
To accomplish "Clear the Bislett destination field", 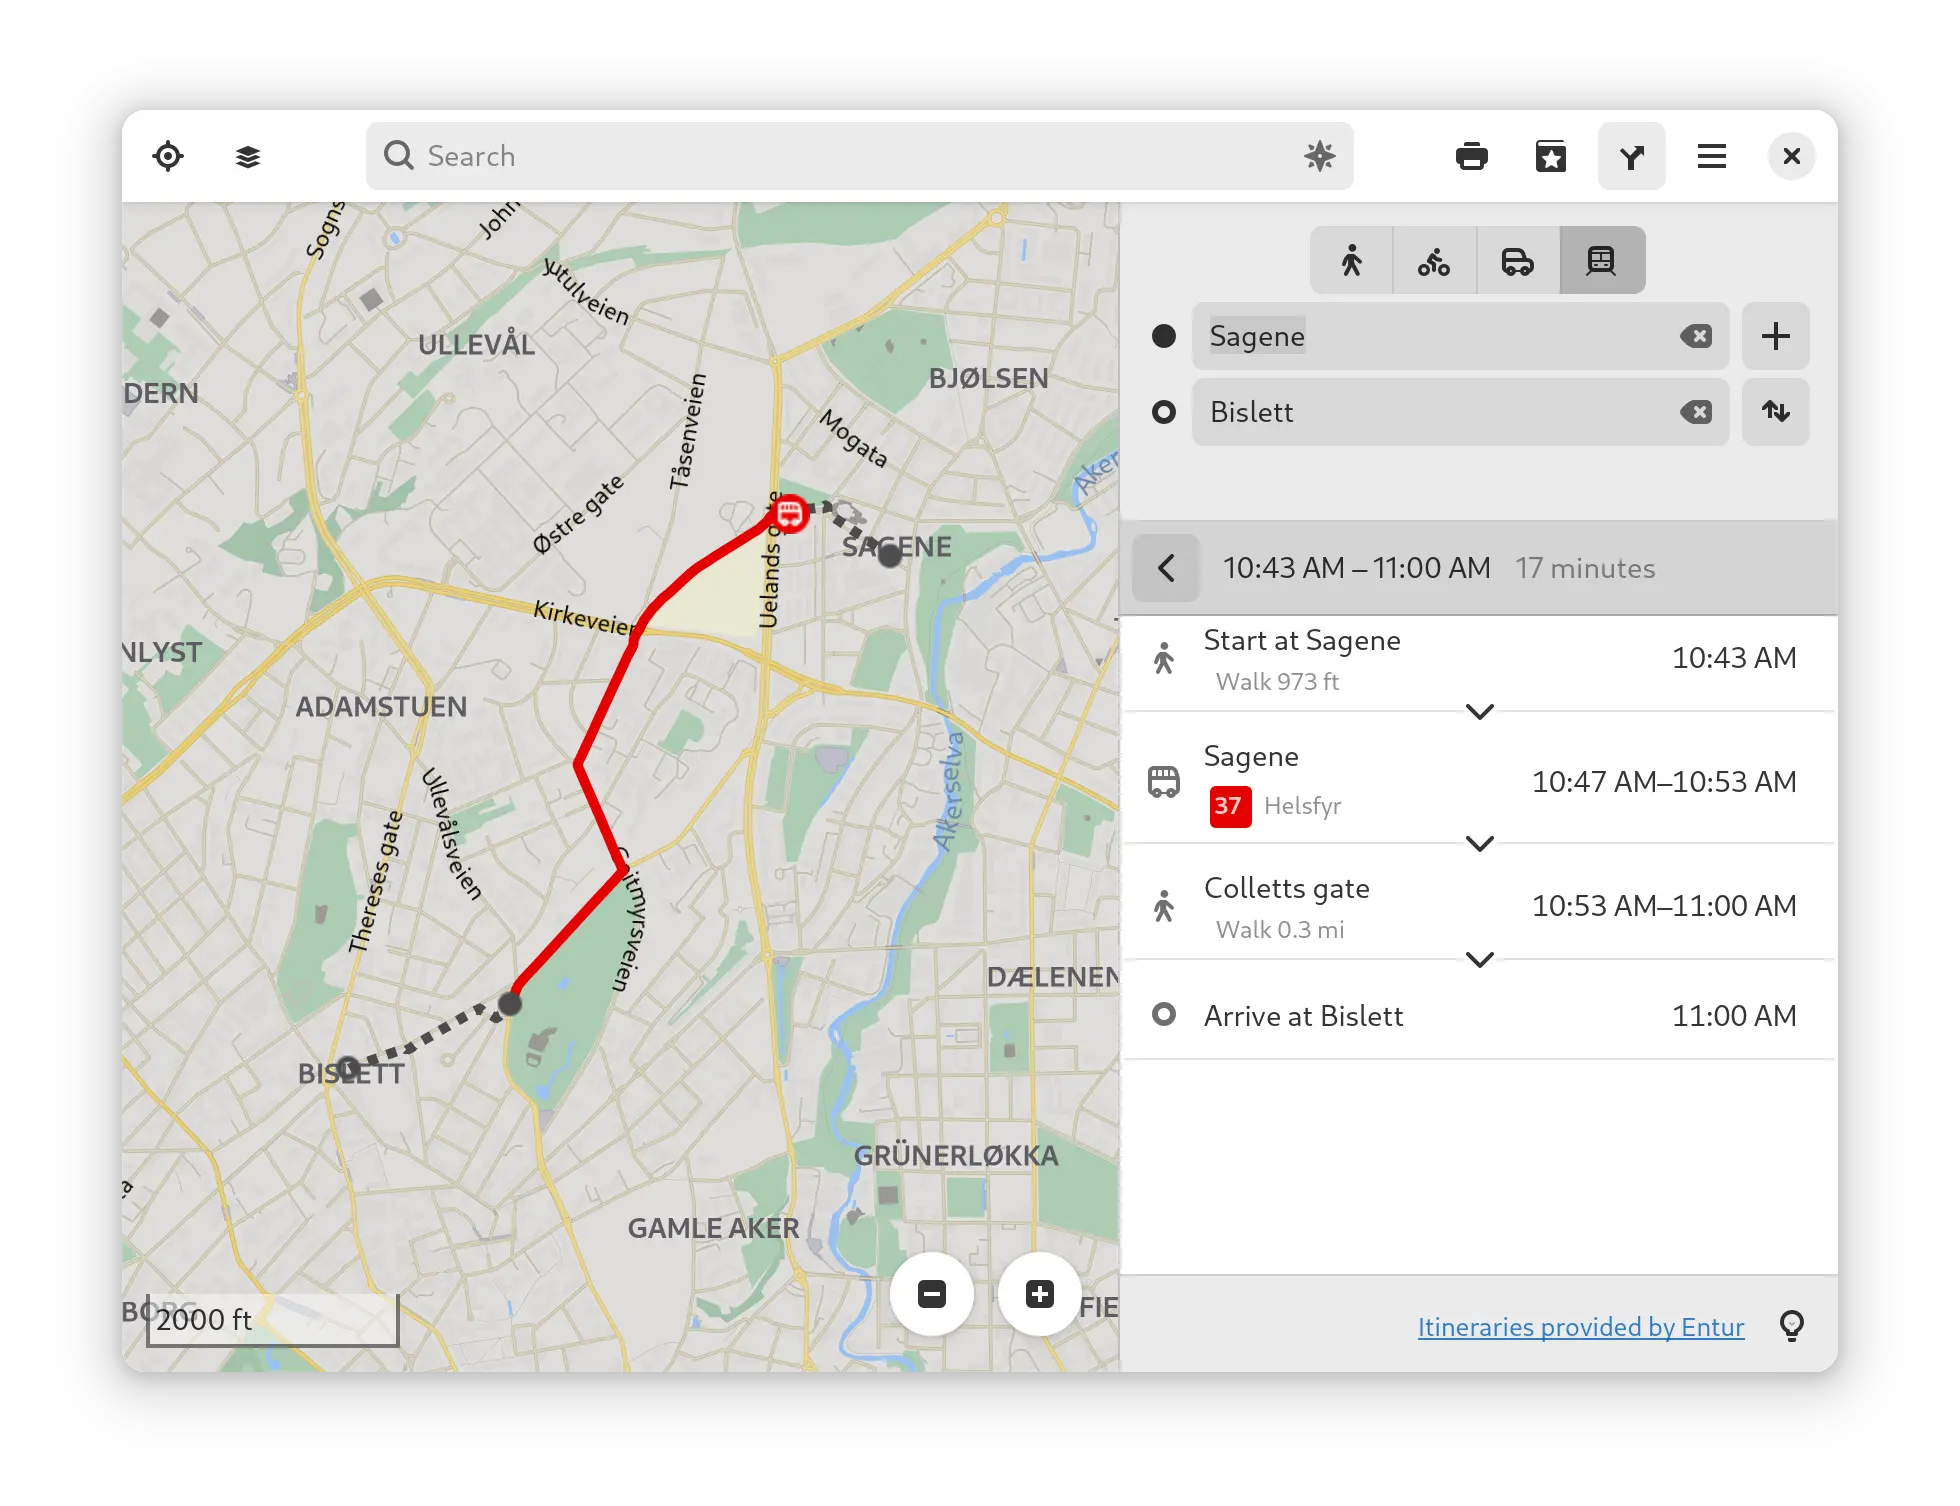I will click(1696, 412).
